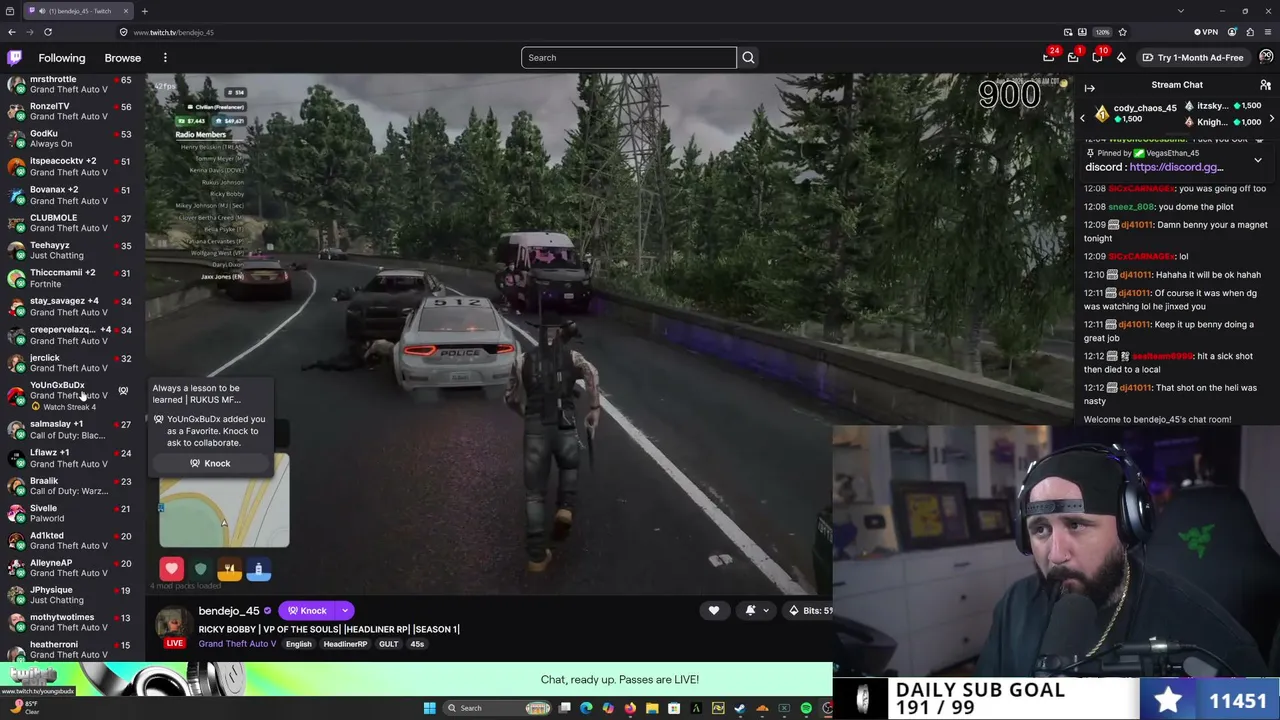Click the 45s tag
The image size is (1280, 720).
[417, 644]
